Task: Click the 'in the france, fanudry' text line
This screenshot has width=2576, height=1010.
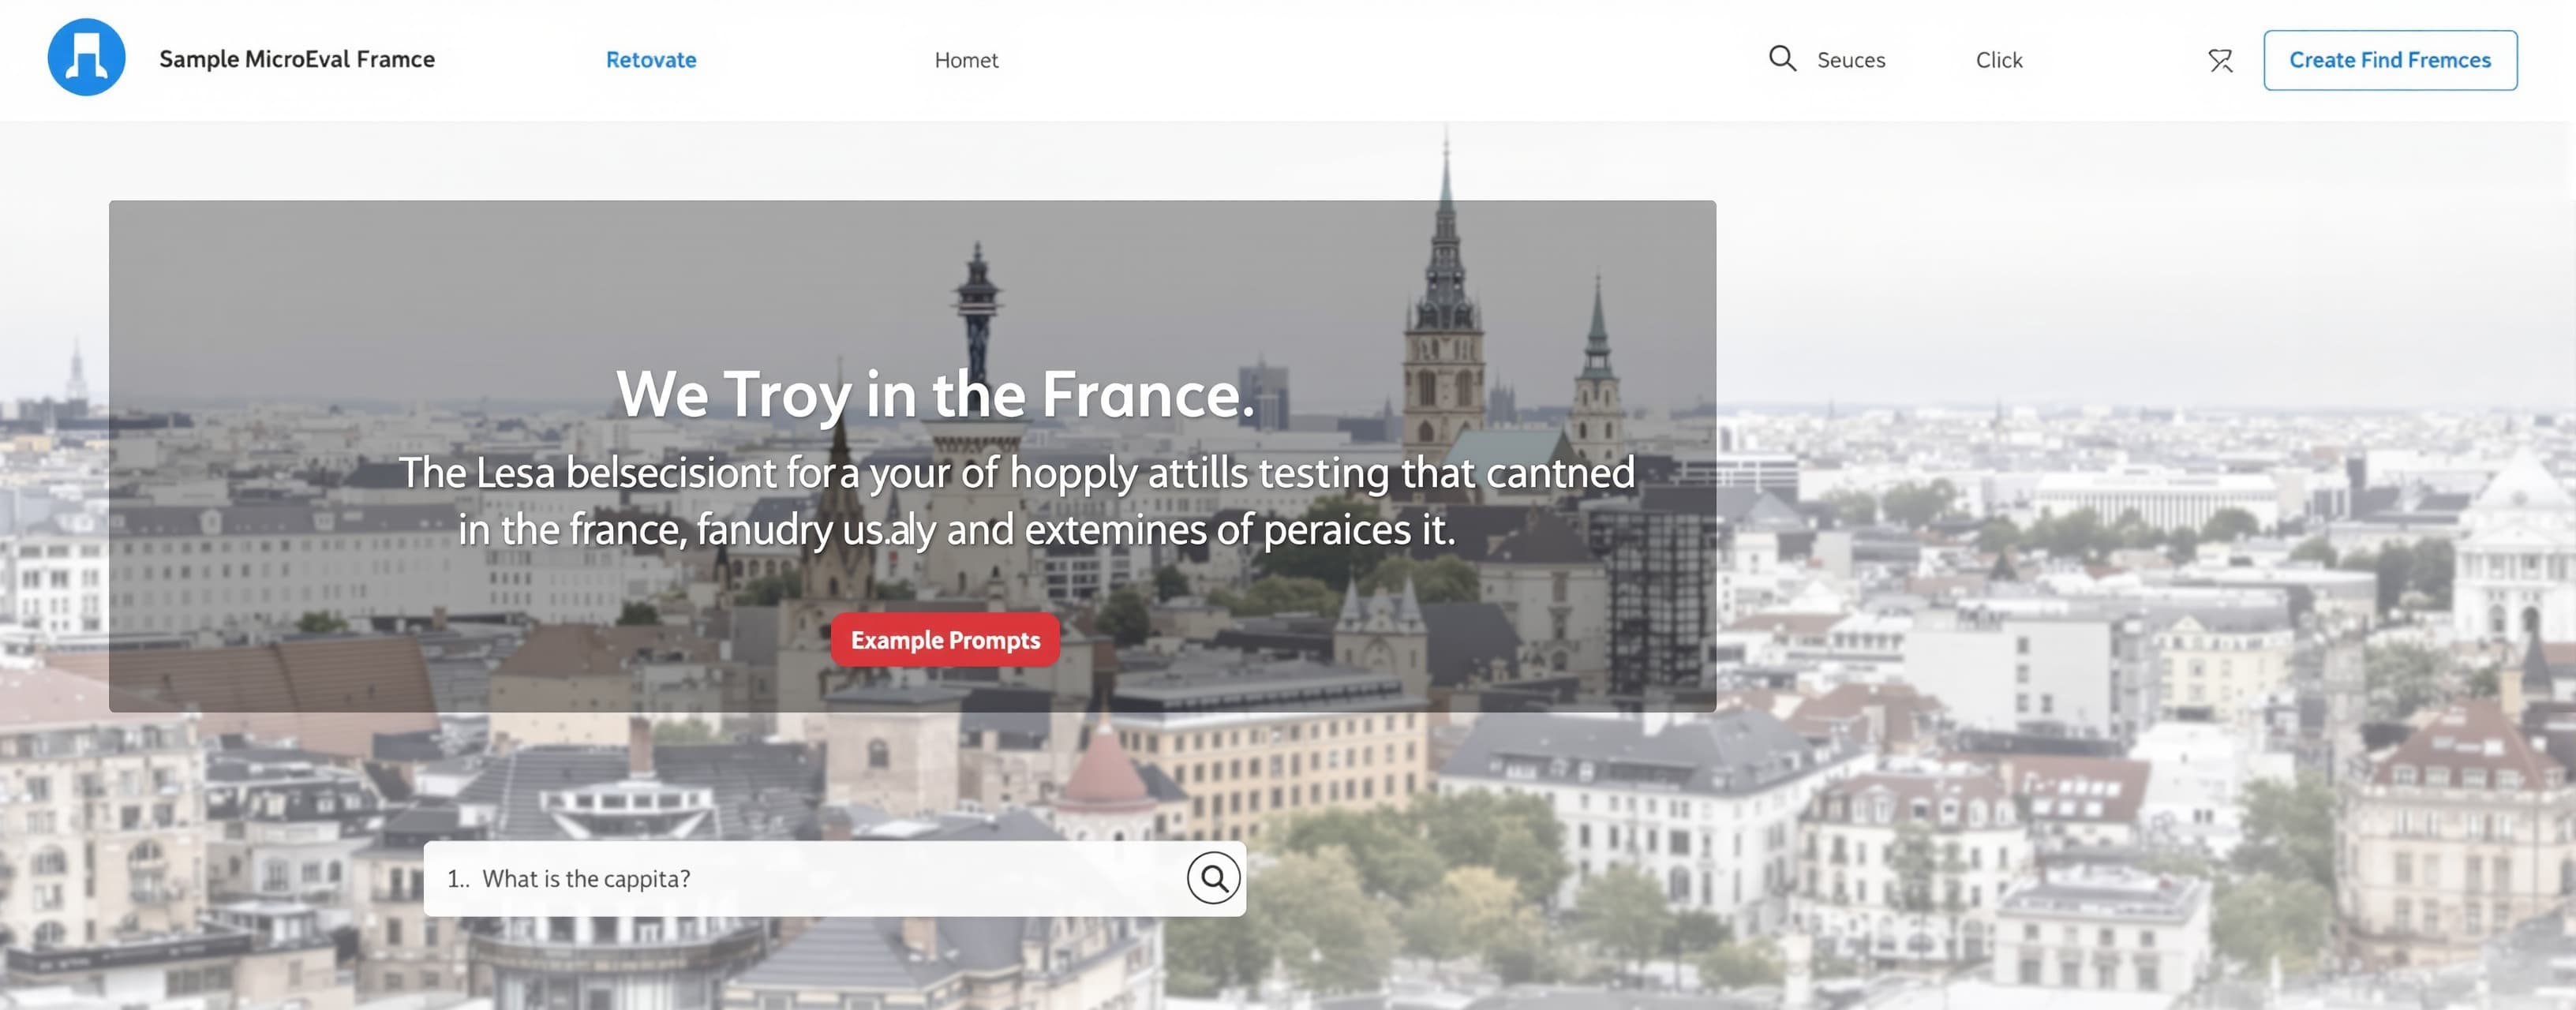Action: [957, 529]
